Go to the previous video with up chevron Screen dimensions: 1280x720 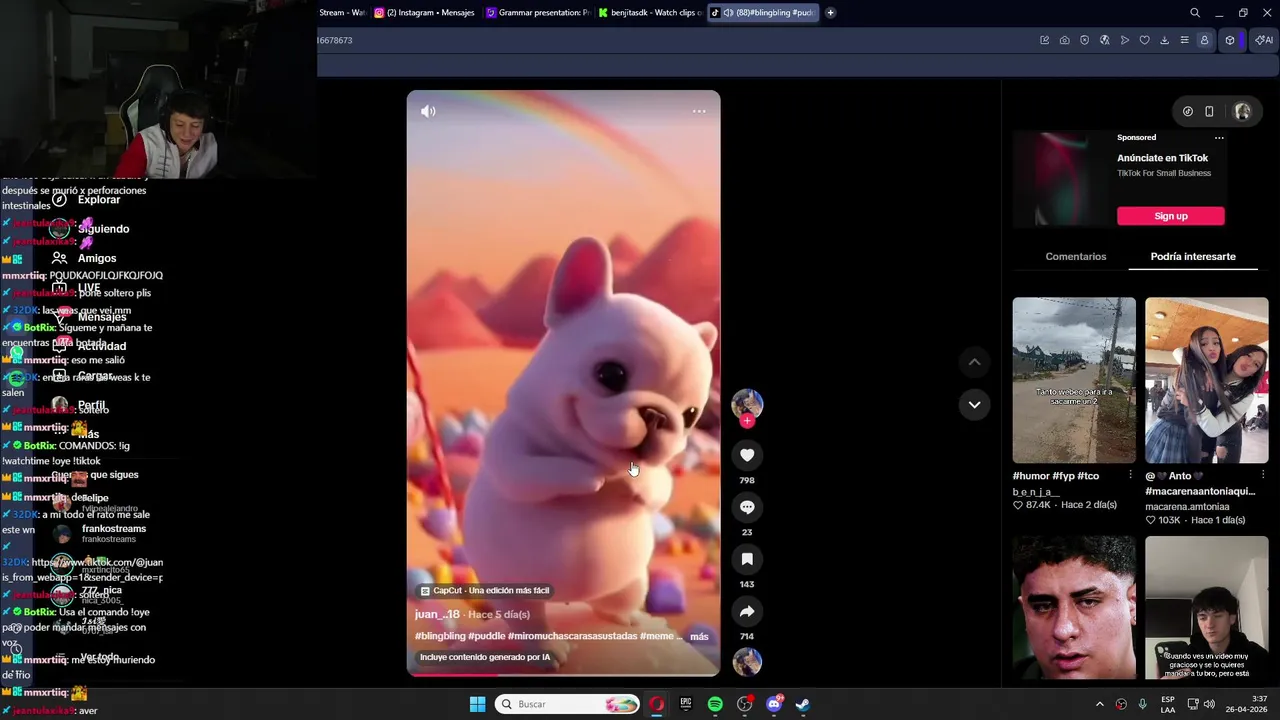click(x=974, y=362)
